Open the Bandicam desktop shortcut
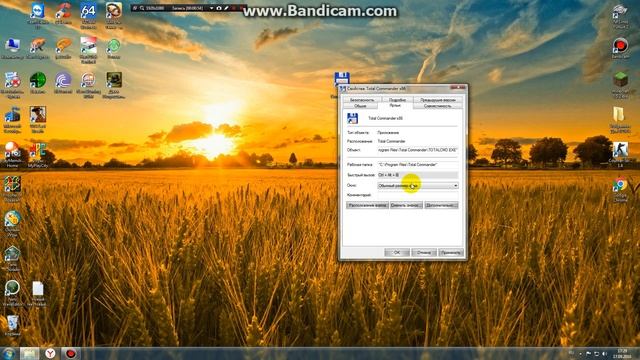 click(x=620, y=46)
